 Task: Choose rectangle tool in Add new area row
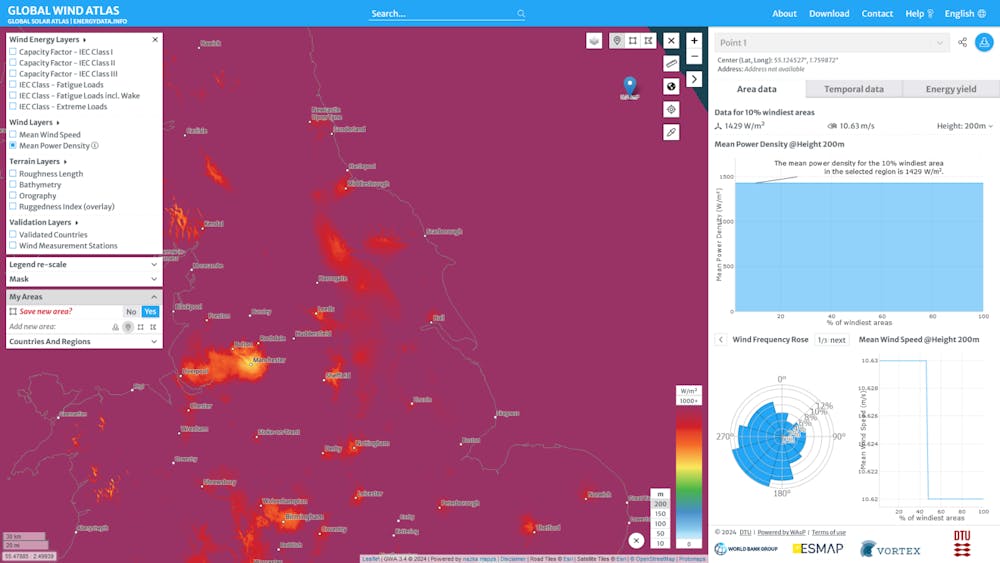click(x=141, y=327)
